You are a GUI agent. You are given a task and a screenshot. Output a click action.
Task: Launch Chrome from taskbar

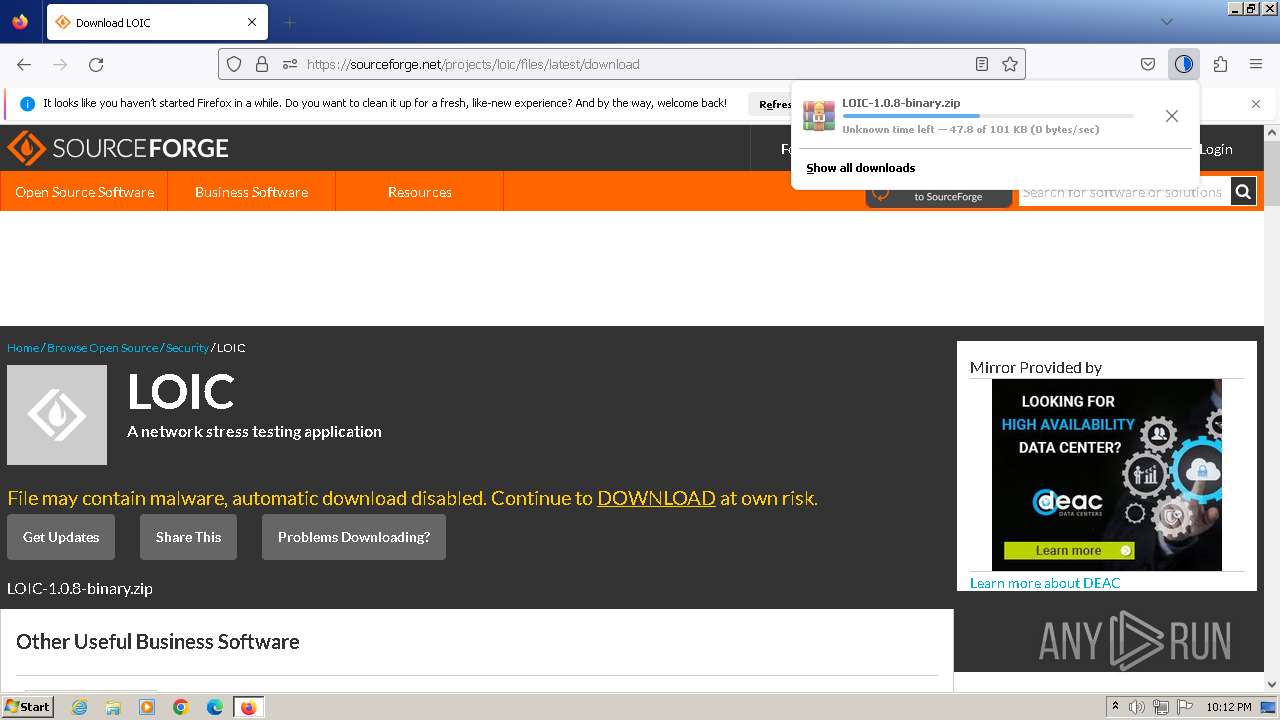pyautogui.click(x=181, y=707)
